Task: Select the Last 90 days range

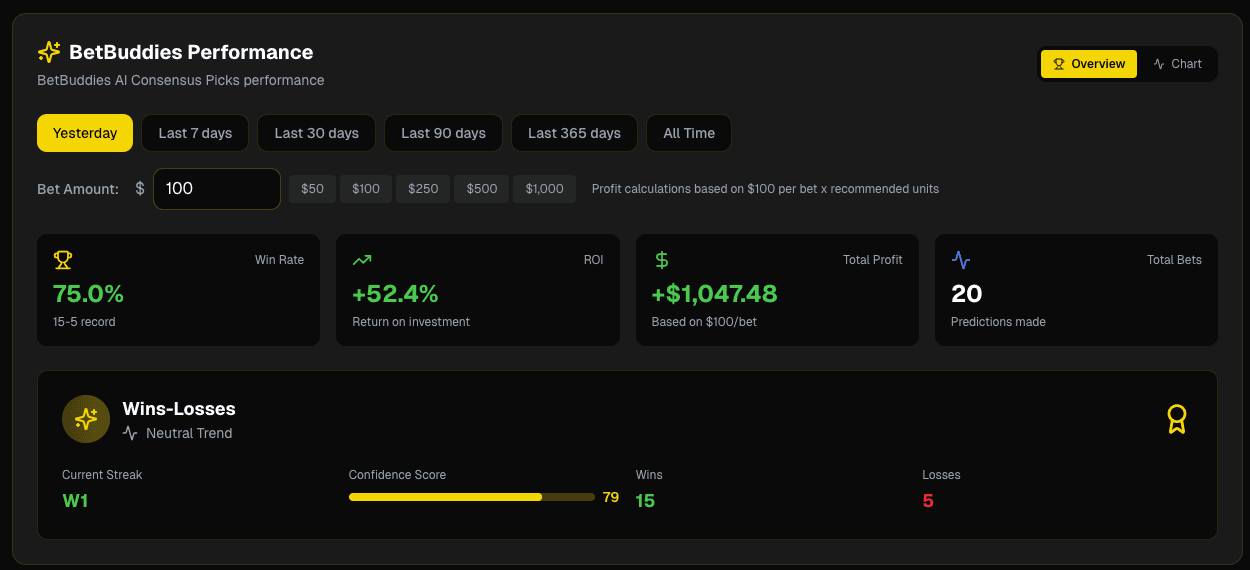Action: point(443,133)
